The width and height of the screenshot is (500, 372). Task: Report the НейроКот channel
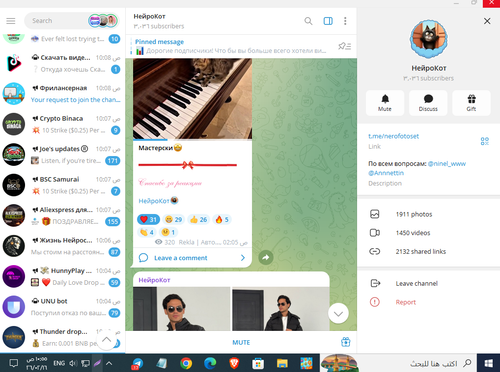(428, 302)
